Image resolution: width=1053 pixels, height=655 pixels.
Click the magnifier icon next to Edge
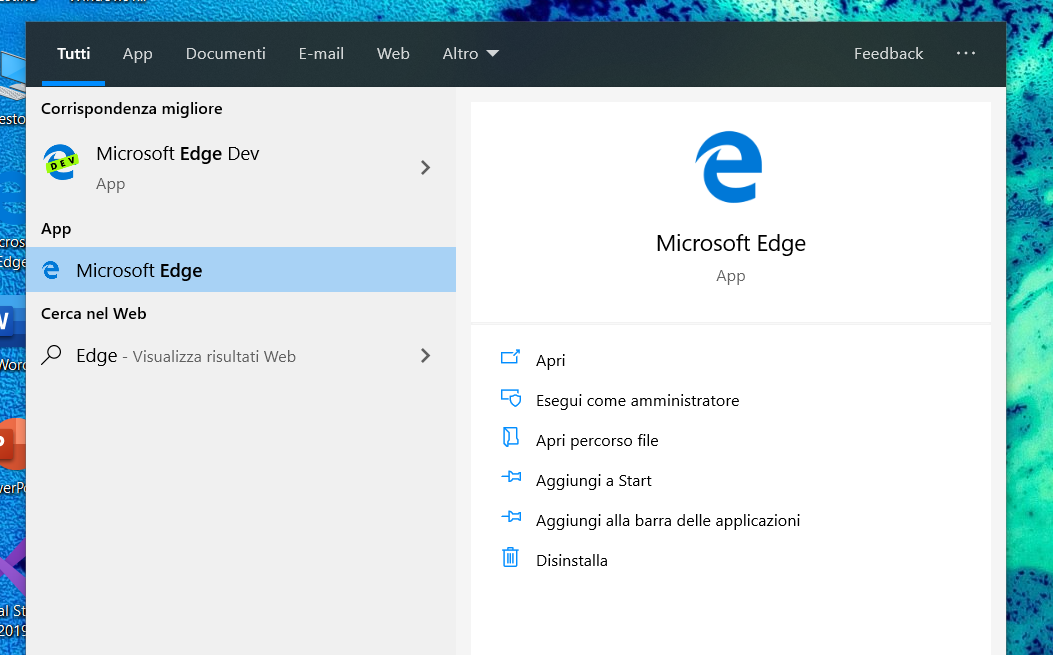coord(51,355)
